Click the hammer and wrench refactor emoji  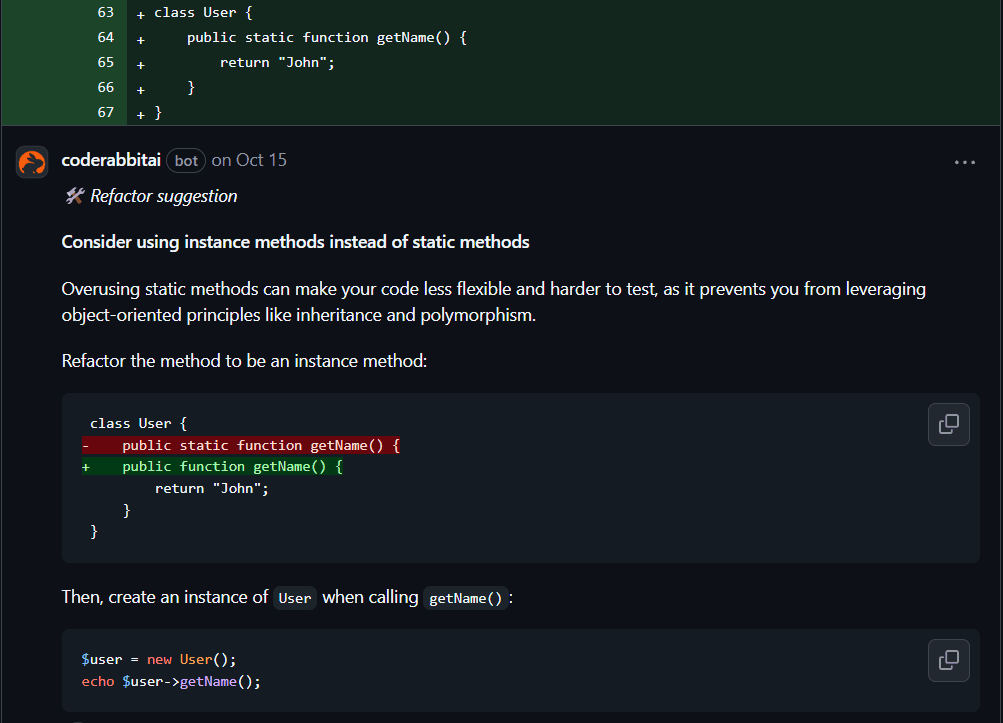(x=74, y=196)
